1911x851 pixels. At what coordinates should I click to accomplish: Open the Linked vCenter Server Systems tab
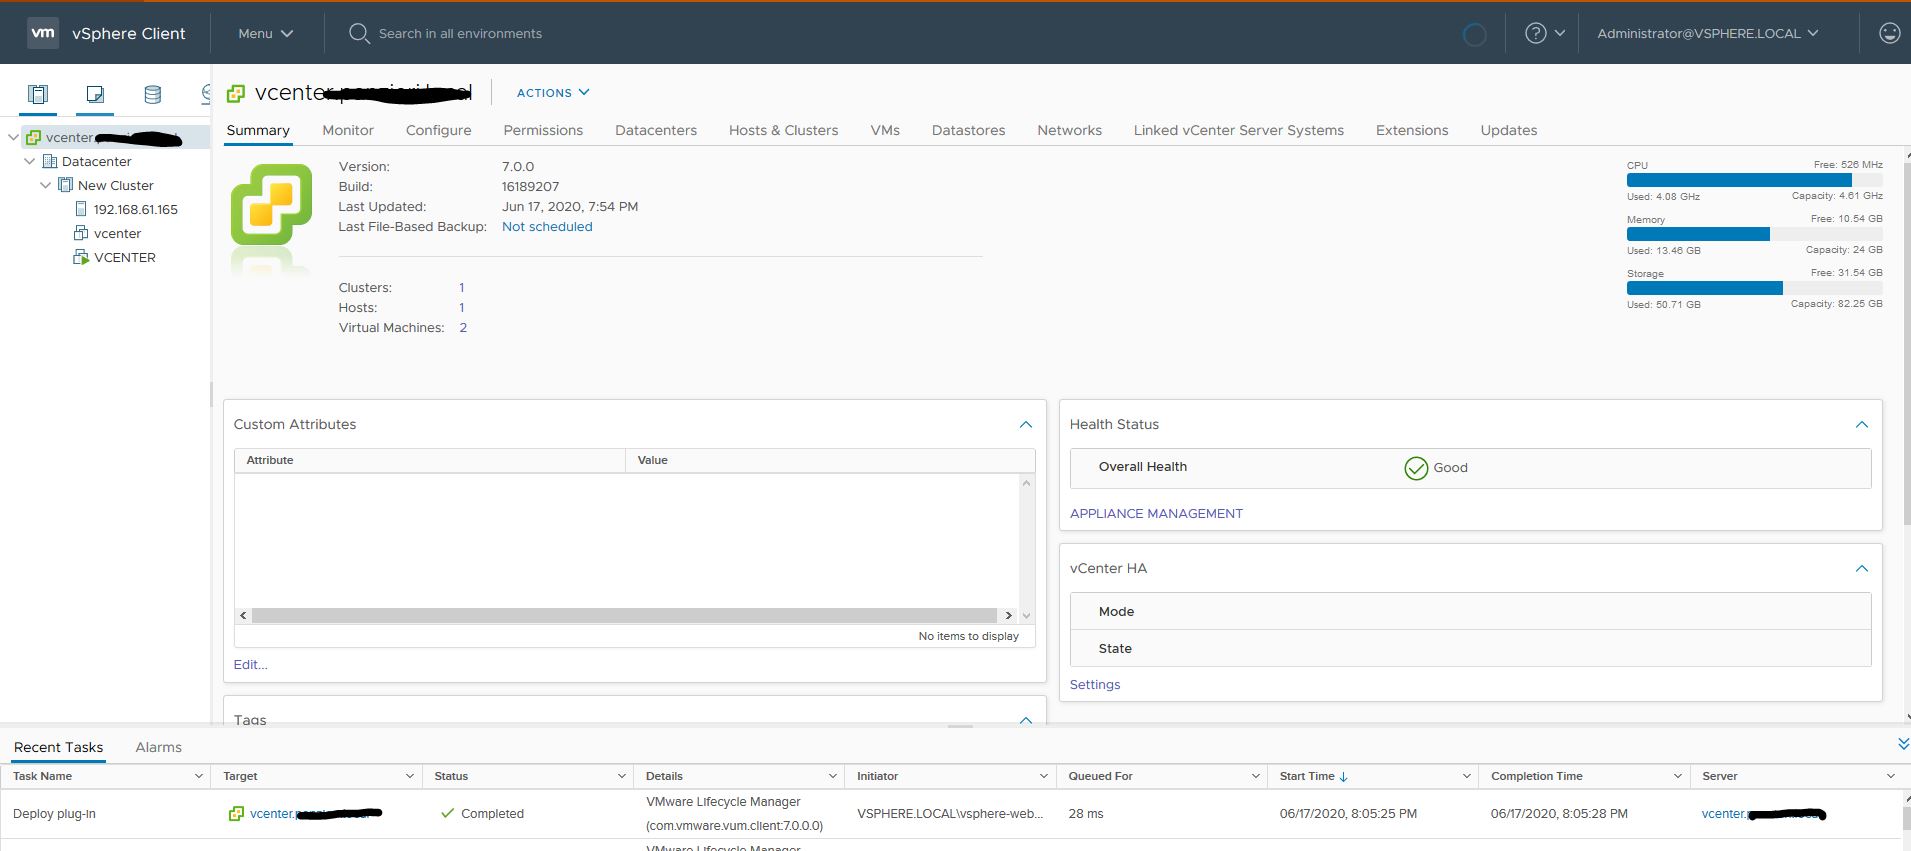(1238, 130)
